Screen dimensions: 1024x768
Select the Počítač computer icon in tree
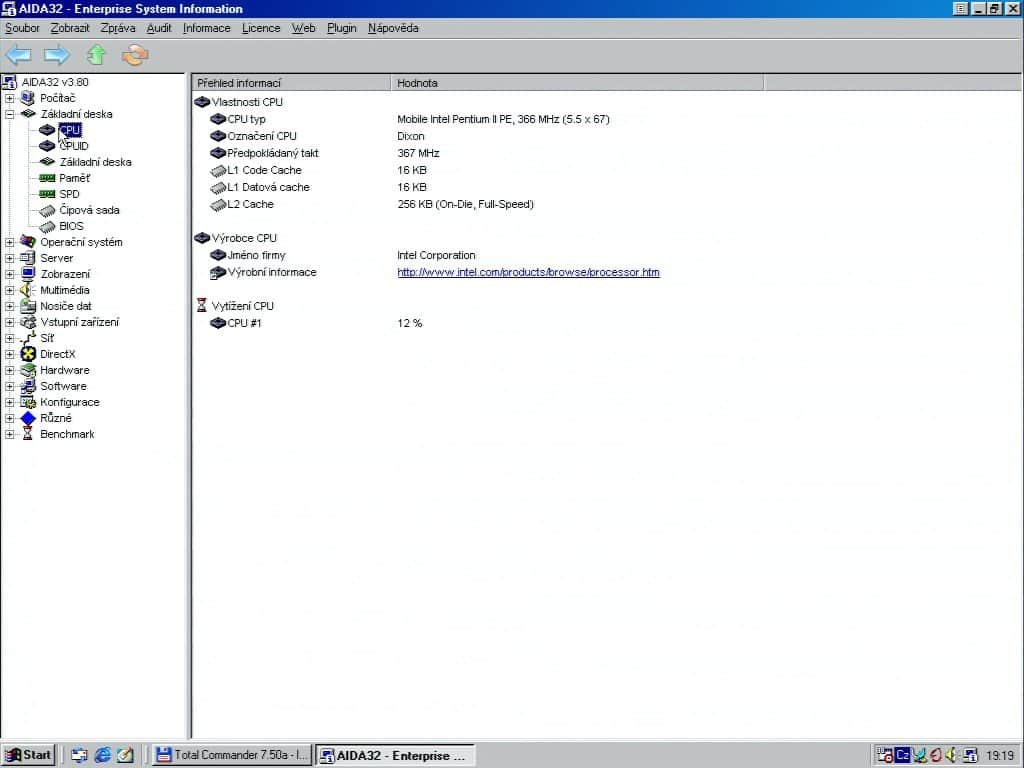(27, 98)
